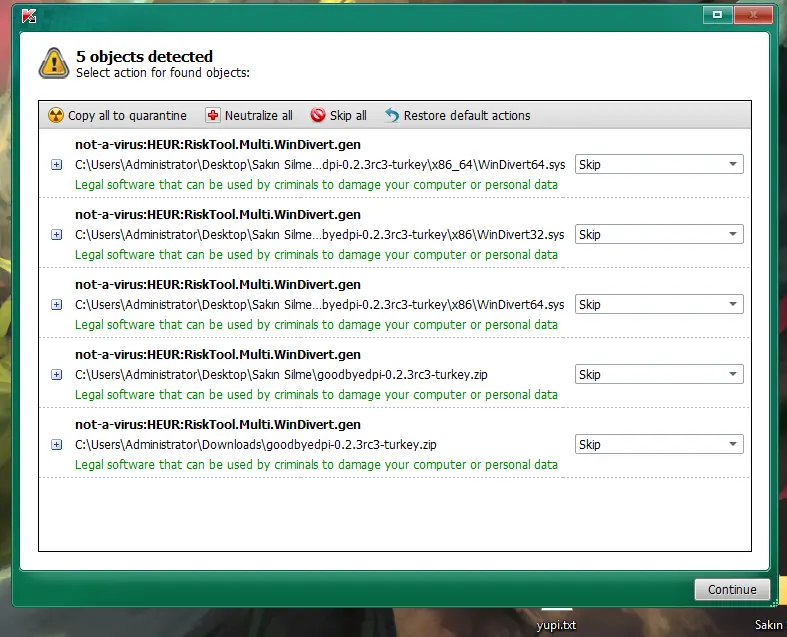Click the Restore default actions arrow icon

point(391,115)
